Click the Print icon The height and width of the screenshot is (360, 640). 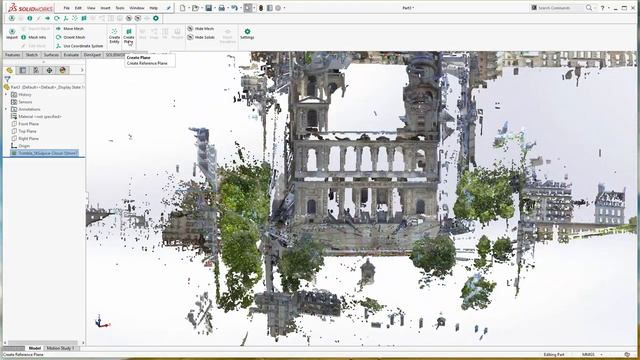tap(222, 8)
